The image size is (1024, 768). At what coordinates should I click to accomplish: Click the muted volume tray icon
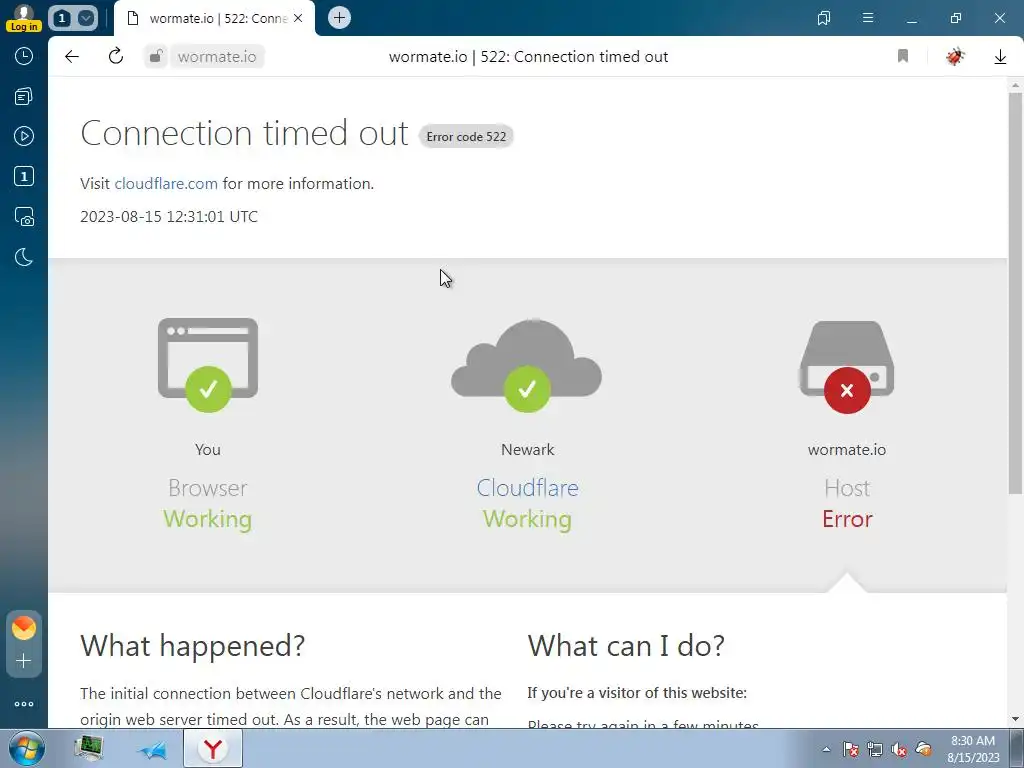pyautogui.click(x=899, y=749)
